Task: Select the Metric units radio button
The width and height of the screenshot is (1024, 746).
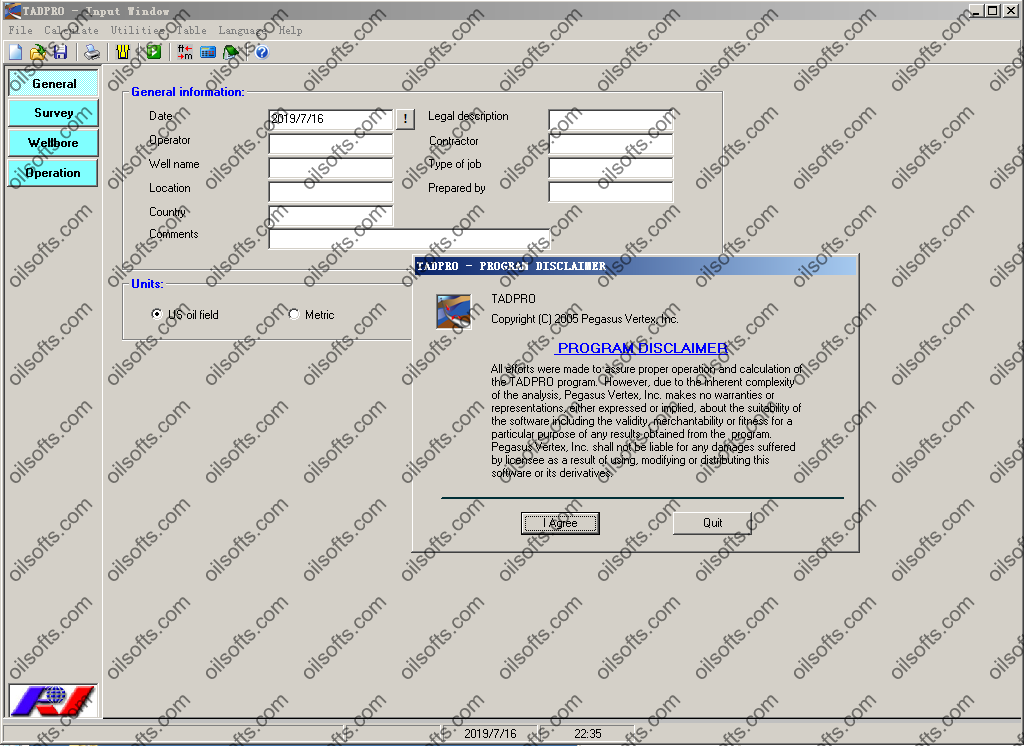Action: pyautogui.click(x=294, y=314)
